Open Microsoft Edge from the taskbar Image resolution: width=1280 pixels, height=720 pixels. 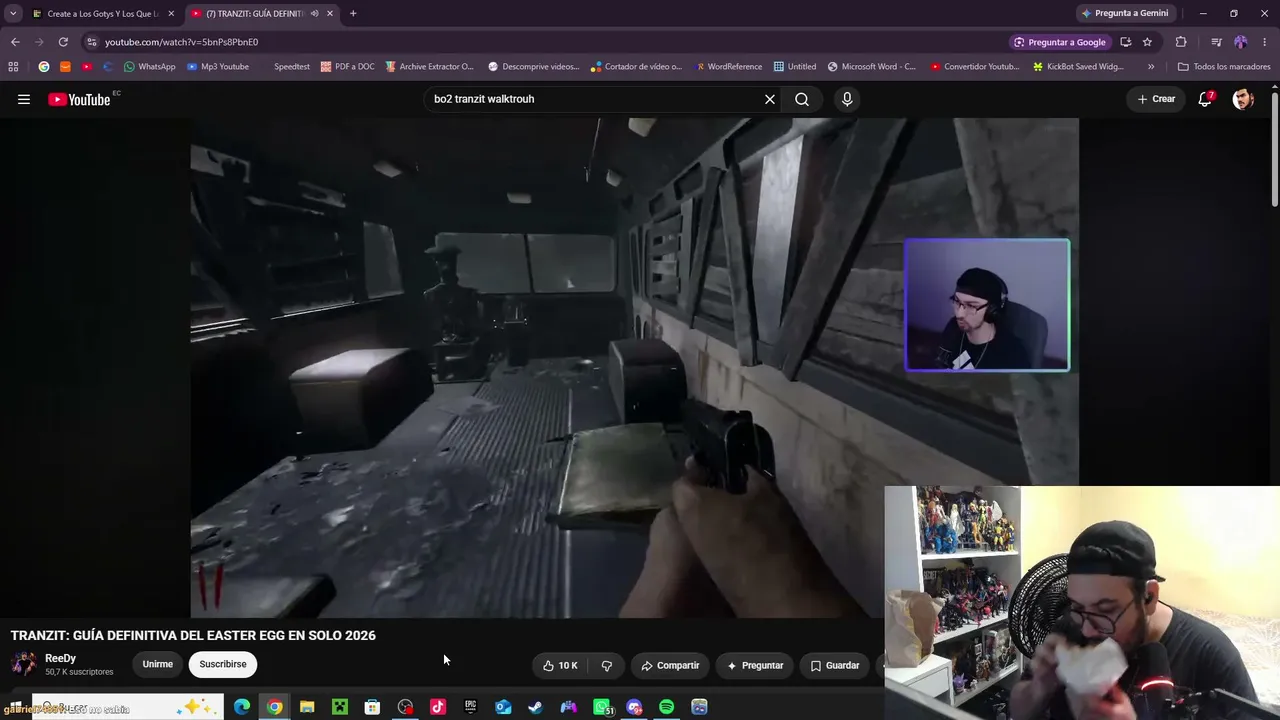[242, 707]
